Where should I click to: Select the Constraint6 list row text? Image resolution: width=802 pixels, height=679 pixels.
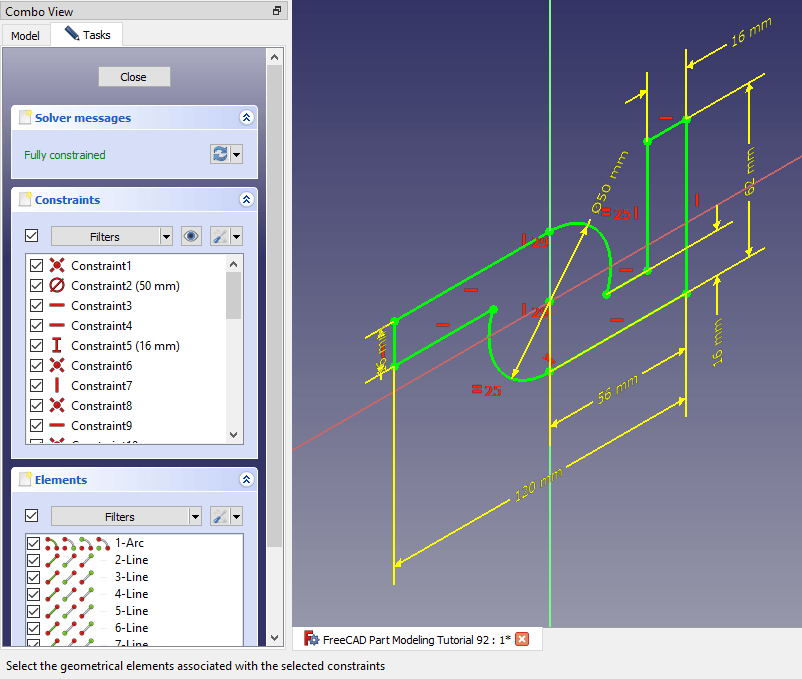point(101,366)
